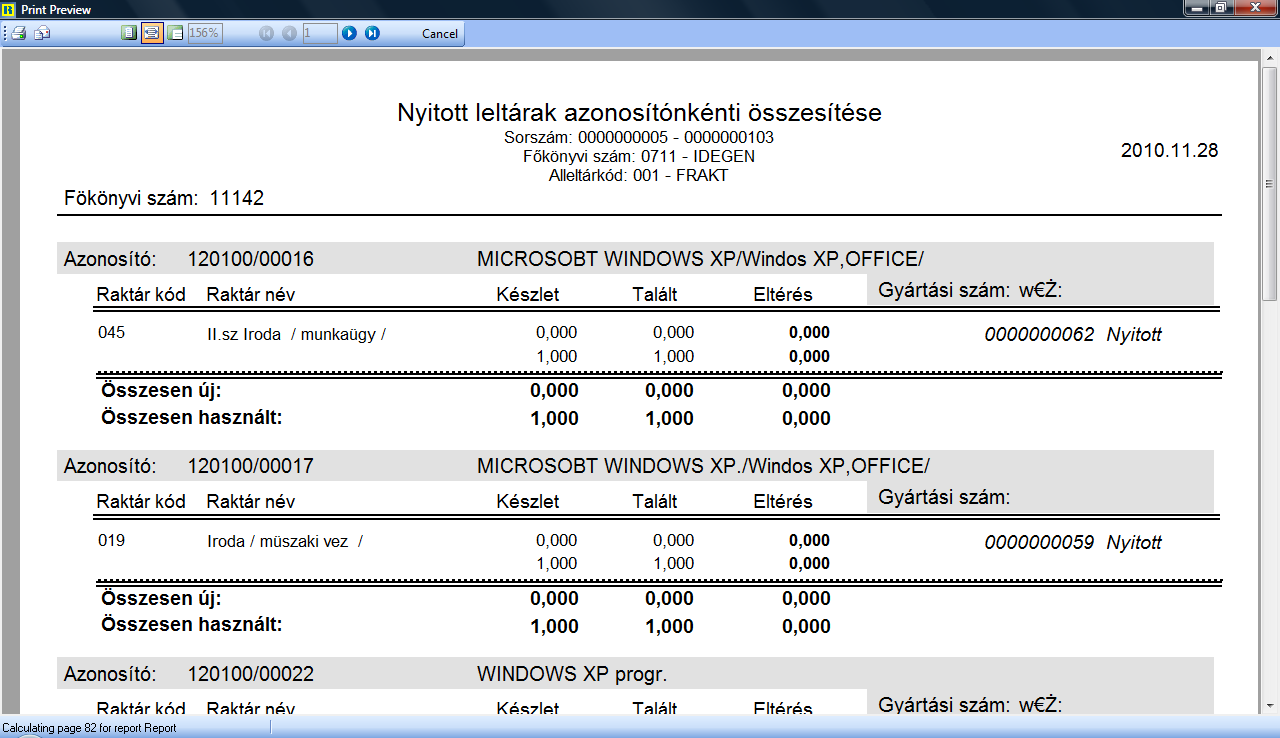Toggle the page width view icon
This screenshot has height=738, width=1280.
pos(152,33)
